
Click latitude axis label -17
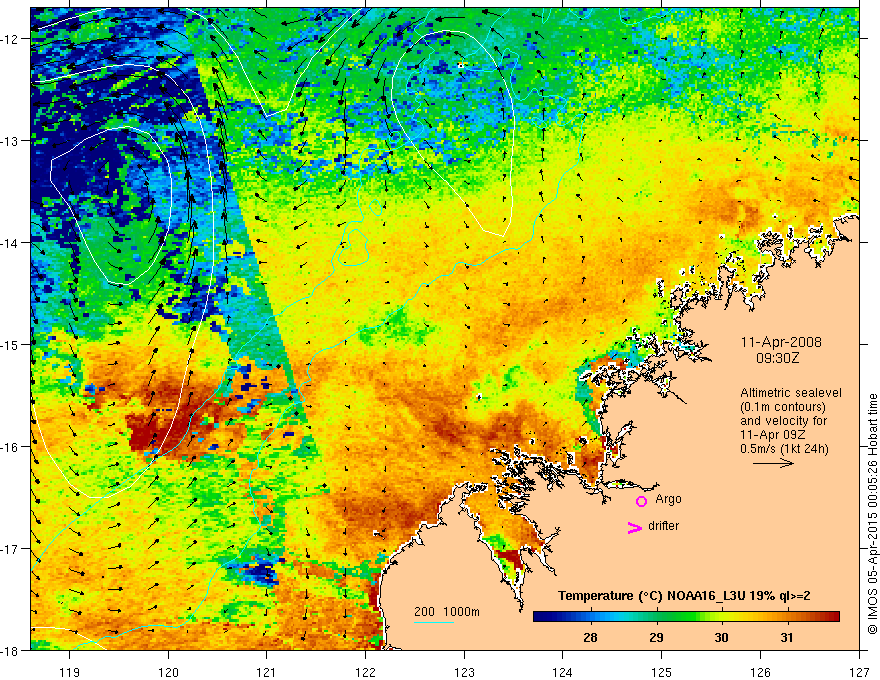[x=11, y=549]
